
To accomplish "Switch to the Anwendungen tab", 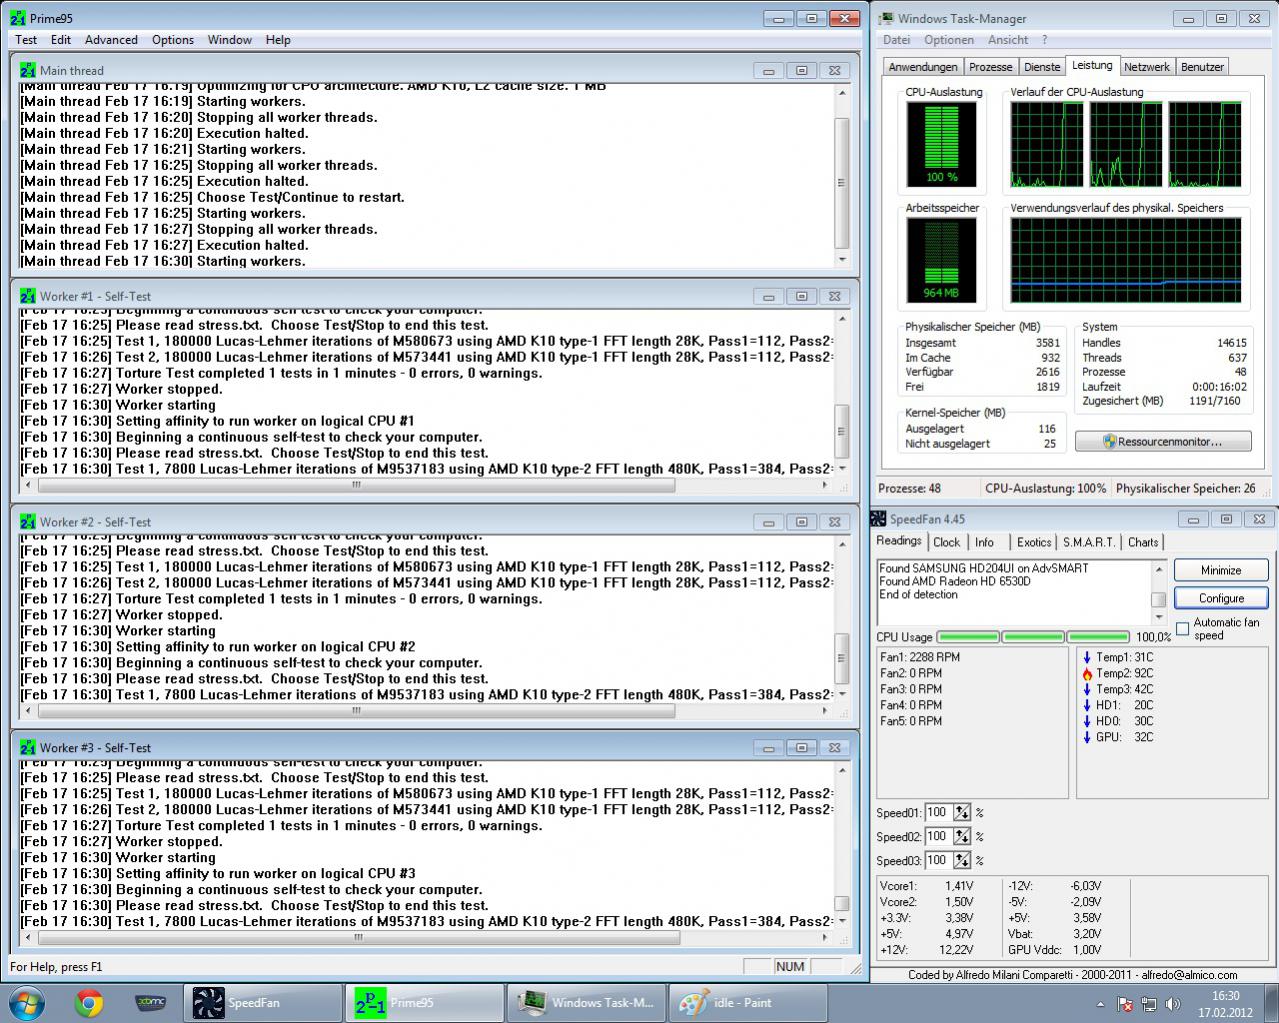I will 923,67.
